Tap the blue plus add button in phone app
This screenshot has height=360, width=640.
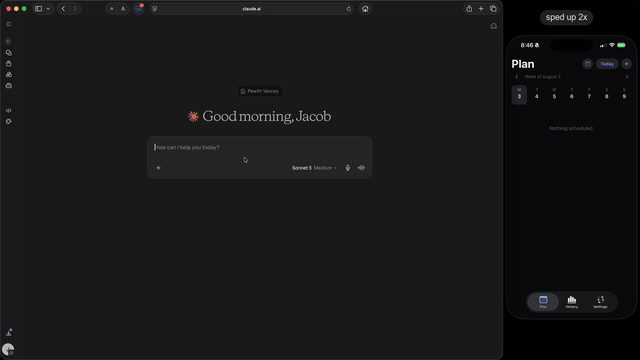[x=627, y=64]
